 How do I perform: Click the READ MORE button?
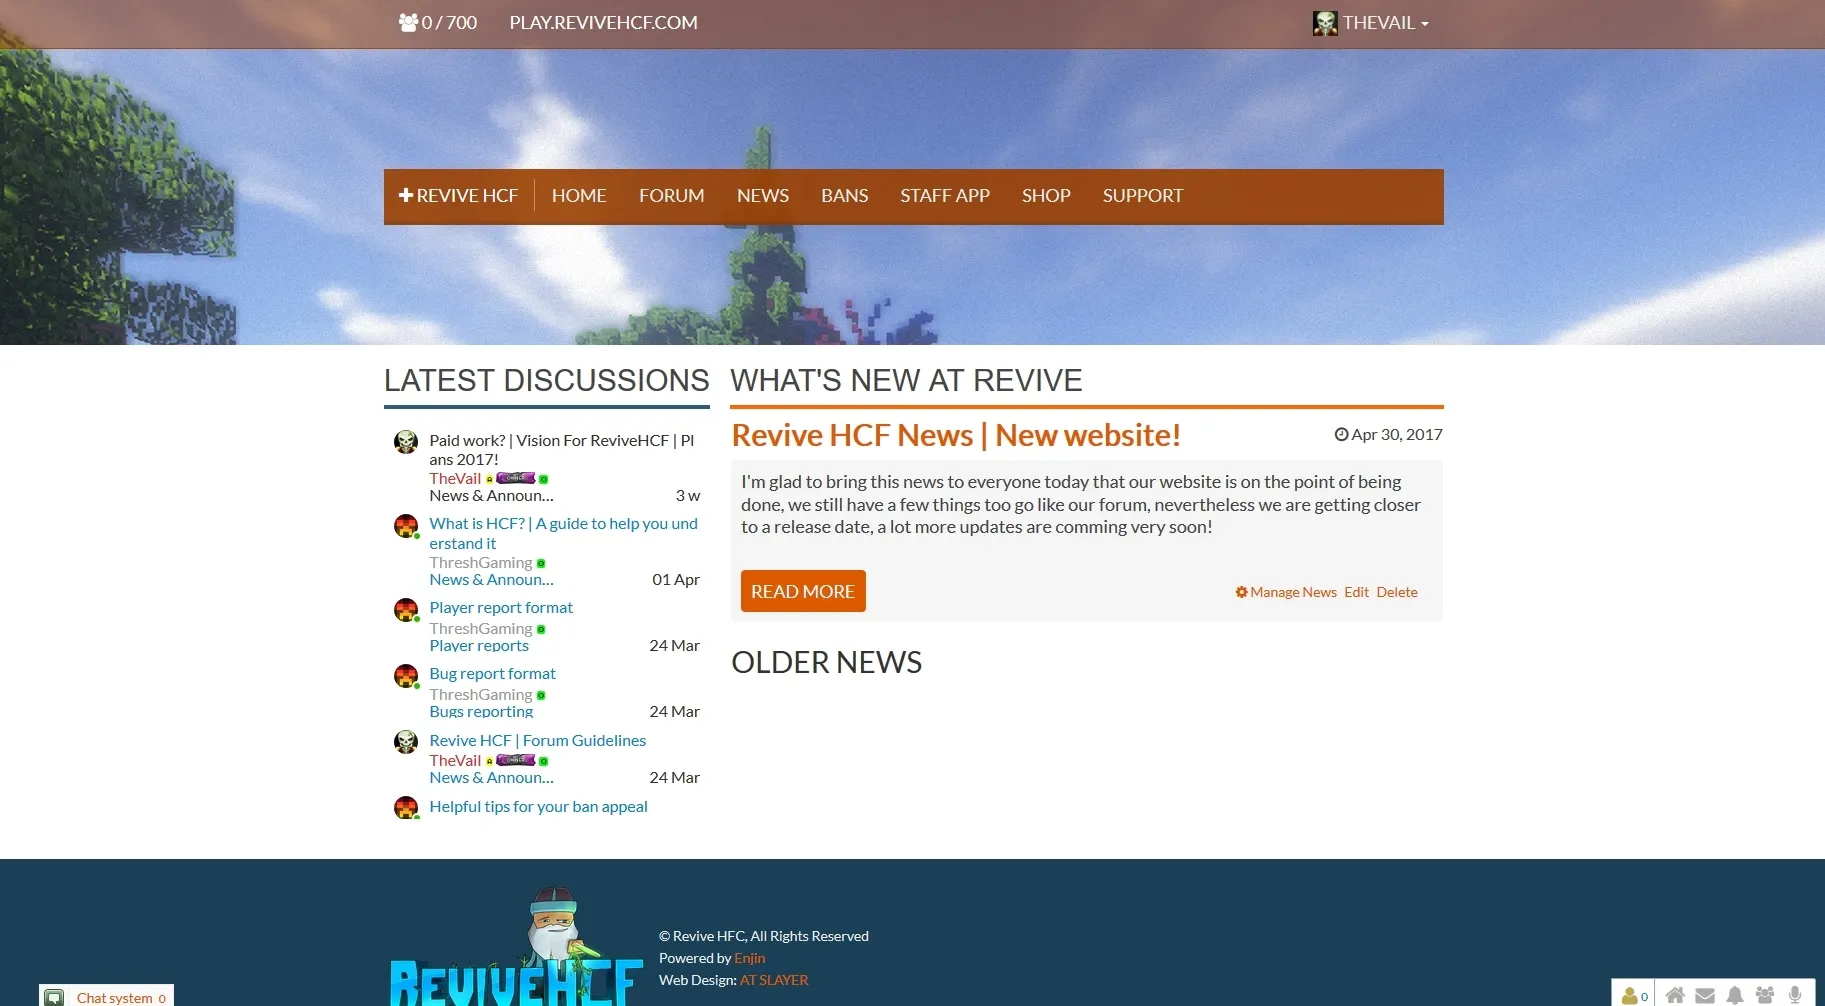coord(803,591)
